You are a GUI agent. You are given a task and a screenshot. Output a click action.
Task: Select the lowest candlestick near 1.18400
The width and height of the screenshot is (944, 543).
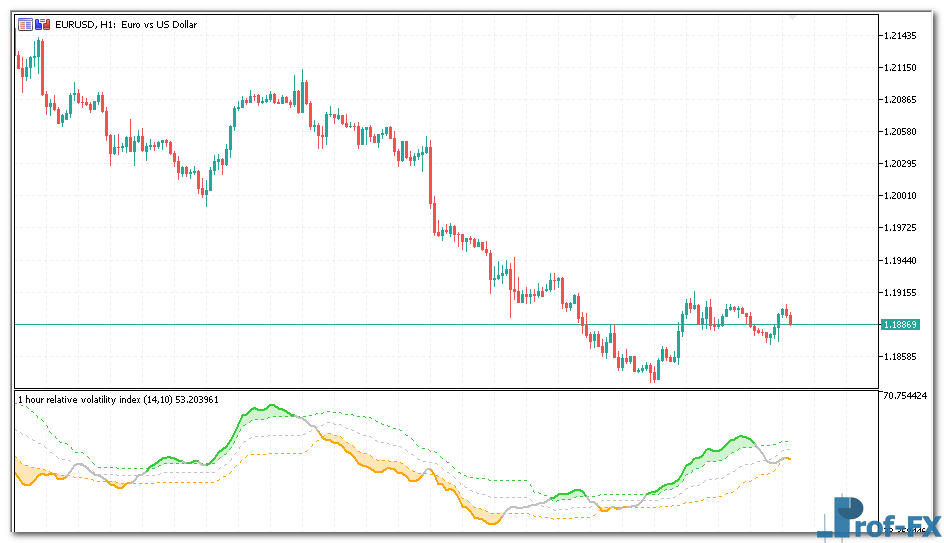[x=654, y=373]
